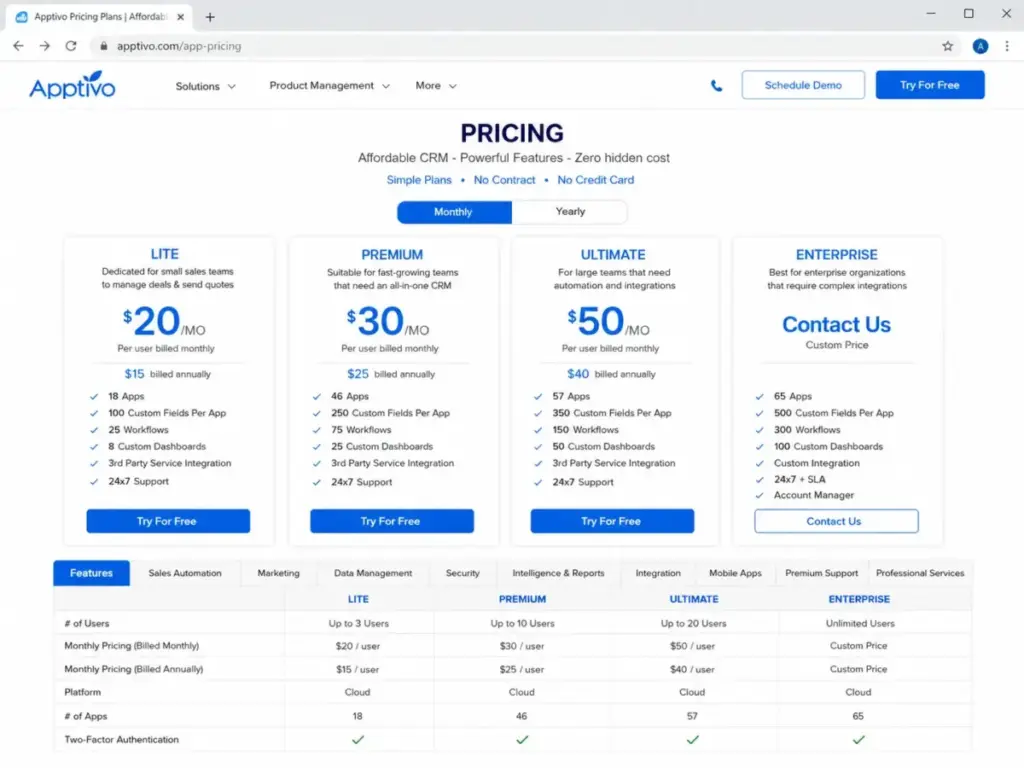Expand the Solutions dropdown menu
Image resolution: width=1024 pixels, height=768 pixels.
pos(205,86)
